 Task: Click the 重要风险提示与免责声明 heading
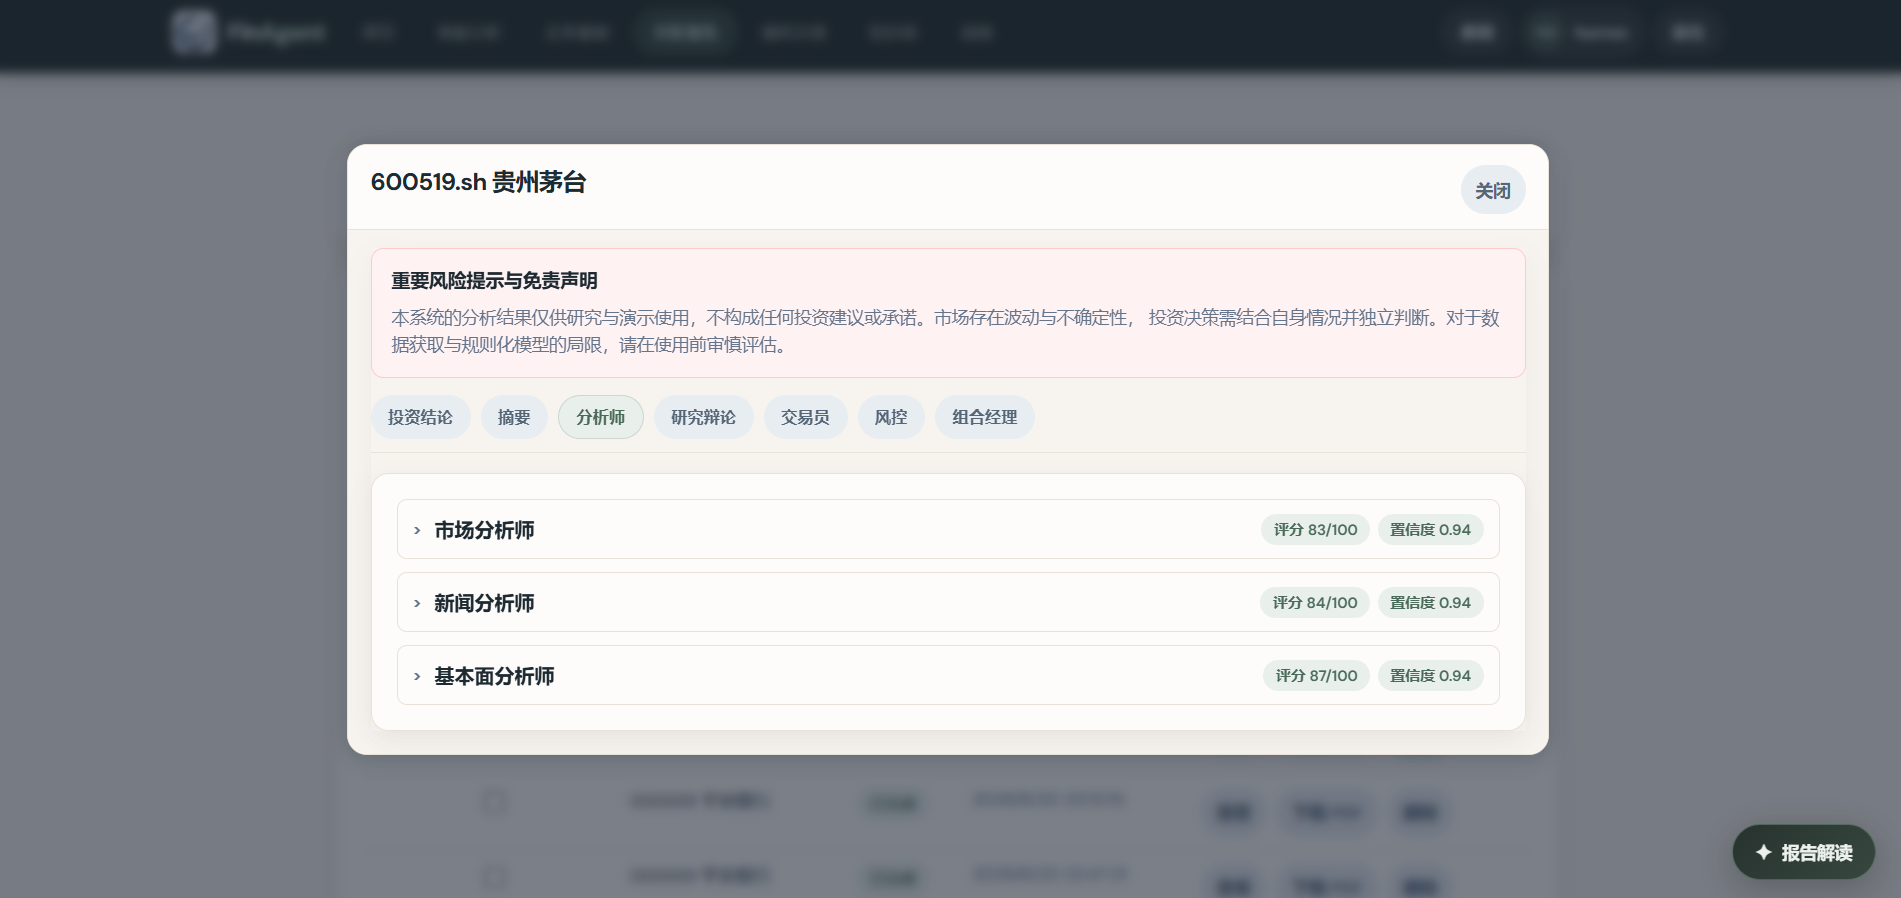pos(494,281)
